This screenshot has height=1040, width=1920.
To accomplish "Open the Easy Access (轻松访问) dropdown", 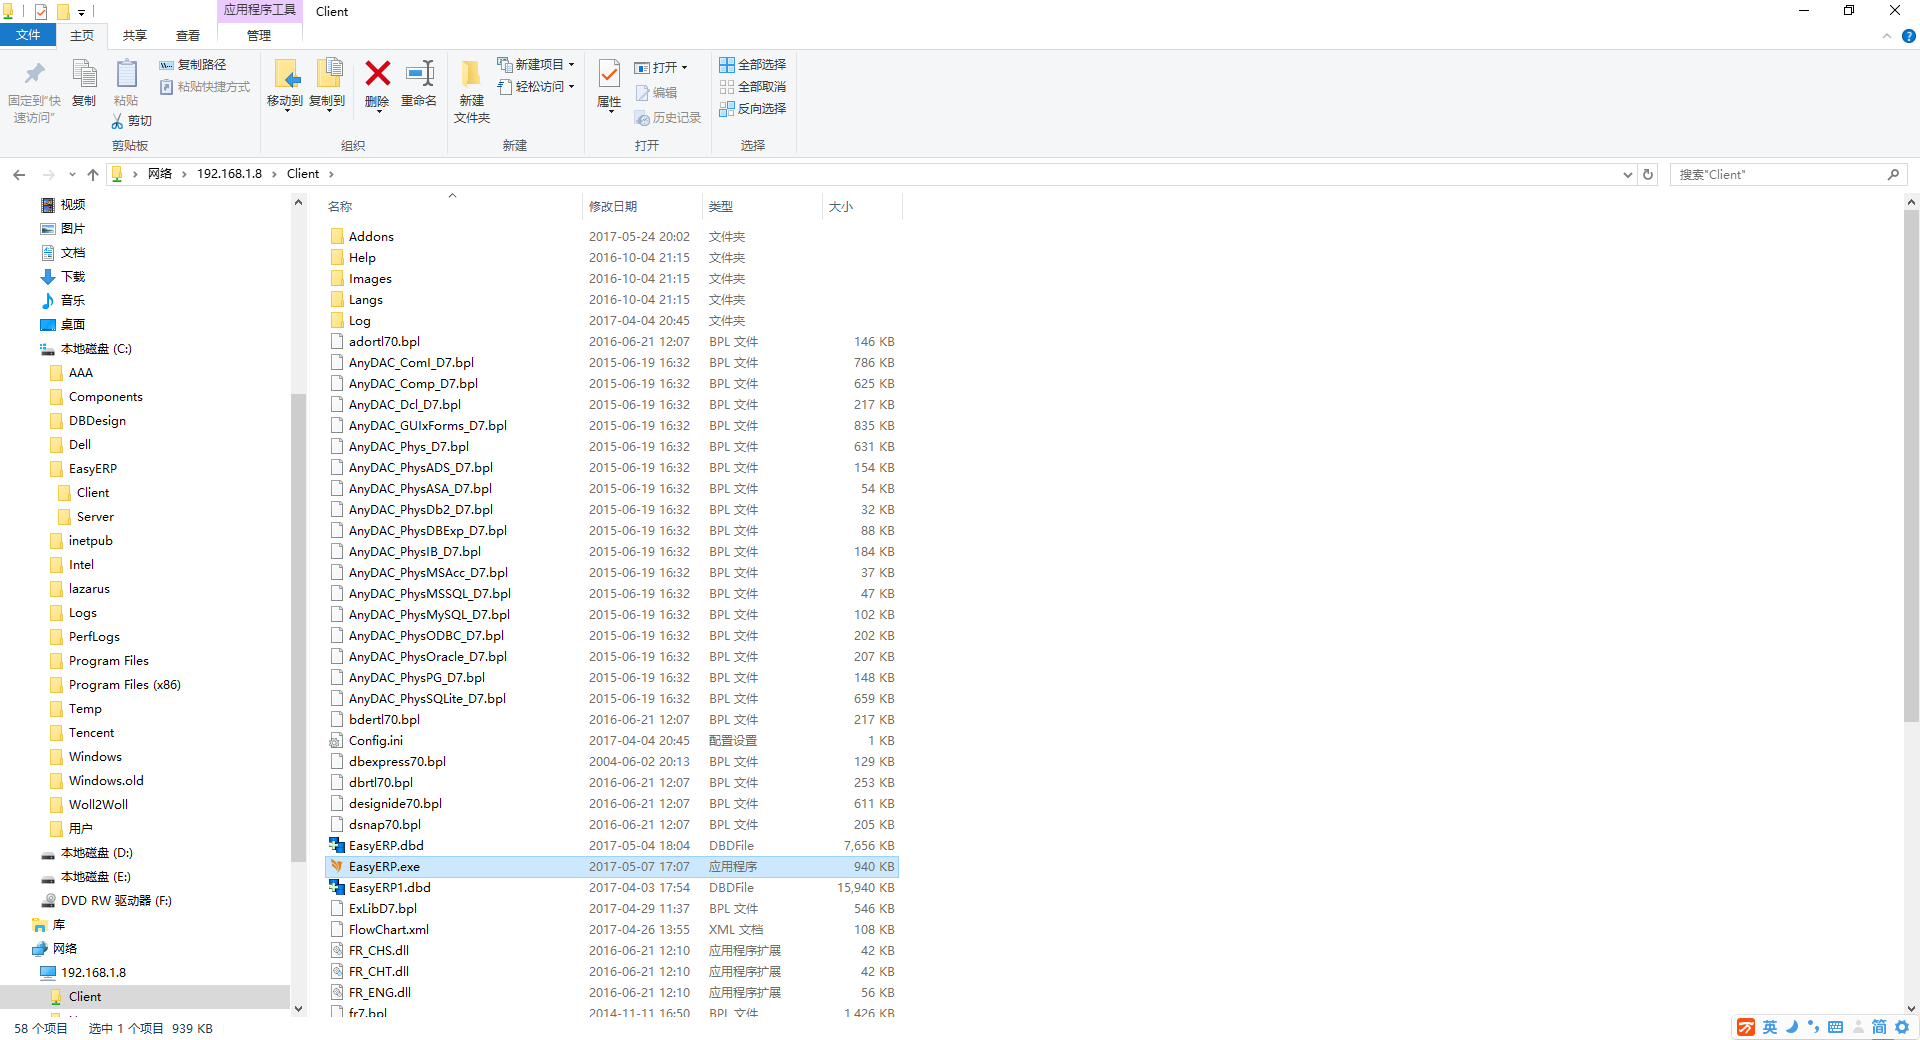I will tap(538, 87).
